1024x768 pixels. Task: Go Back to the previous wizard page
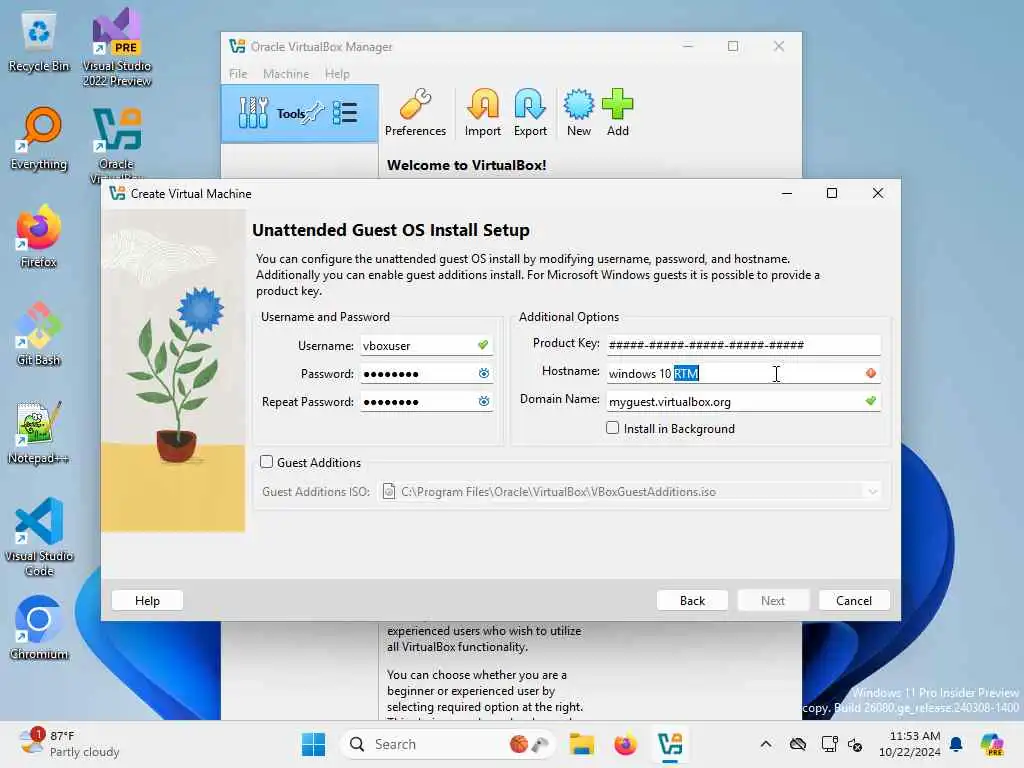(692, 600)
